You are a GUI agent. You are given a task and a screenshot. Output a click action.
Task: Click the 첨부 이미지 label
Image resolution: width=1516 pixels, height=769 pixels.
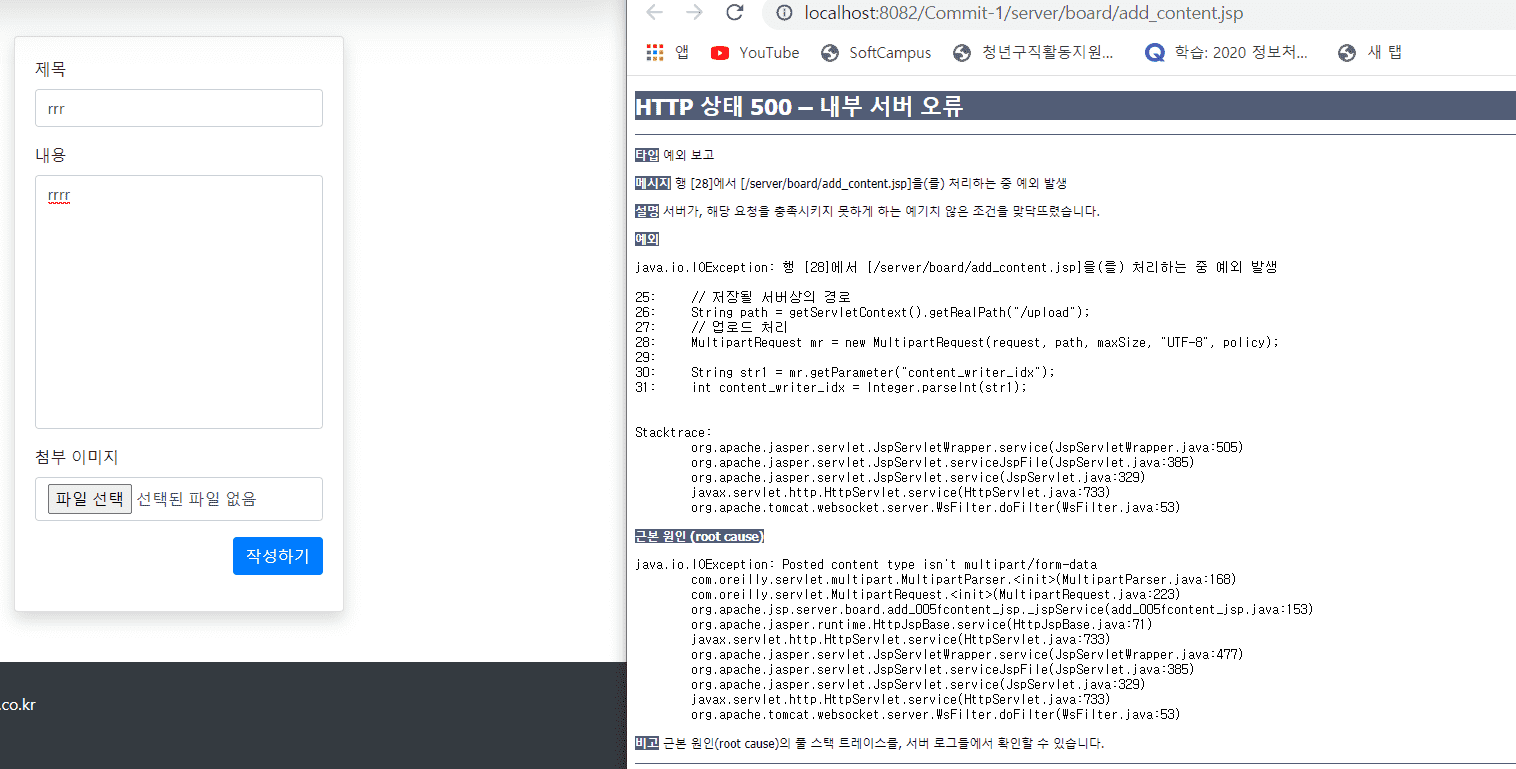click(76, 457)
